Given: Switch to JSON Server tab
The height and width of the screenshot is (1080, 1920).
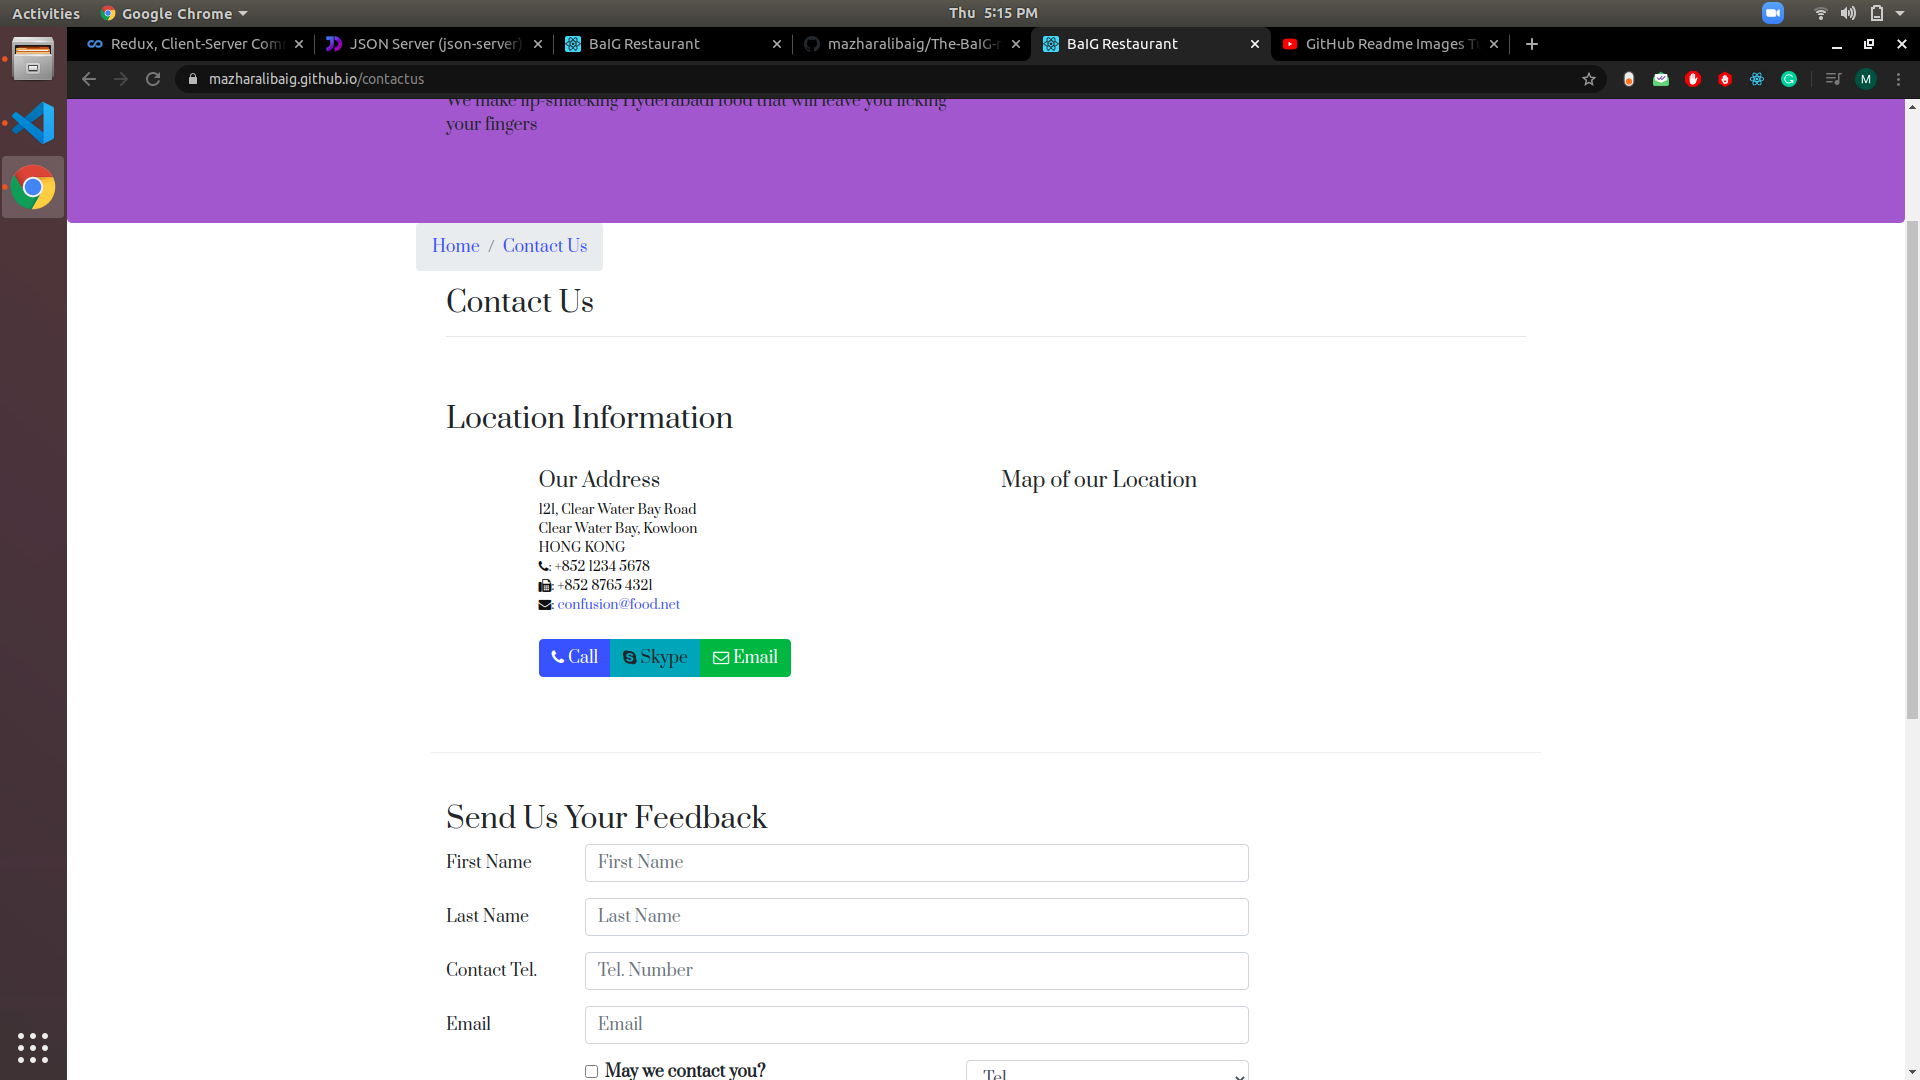Looking at the screenshot, I should (x=435, y=44).
